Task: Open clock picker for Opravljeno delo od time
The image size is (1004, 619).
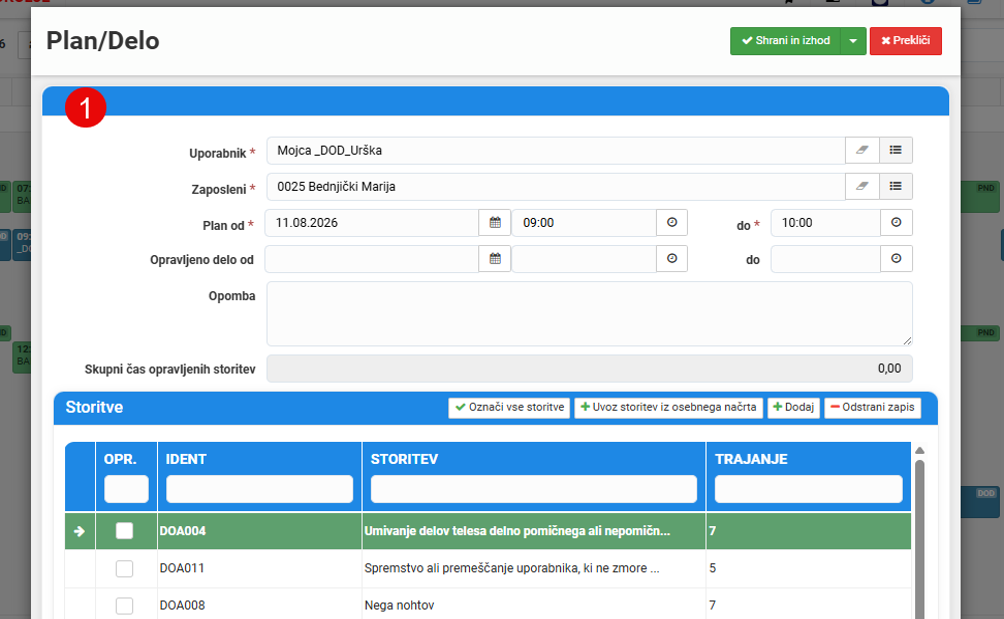Action: coord(672,259)
